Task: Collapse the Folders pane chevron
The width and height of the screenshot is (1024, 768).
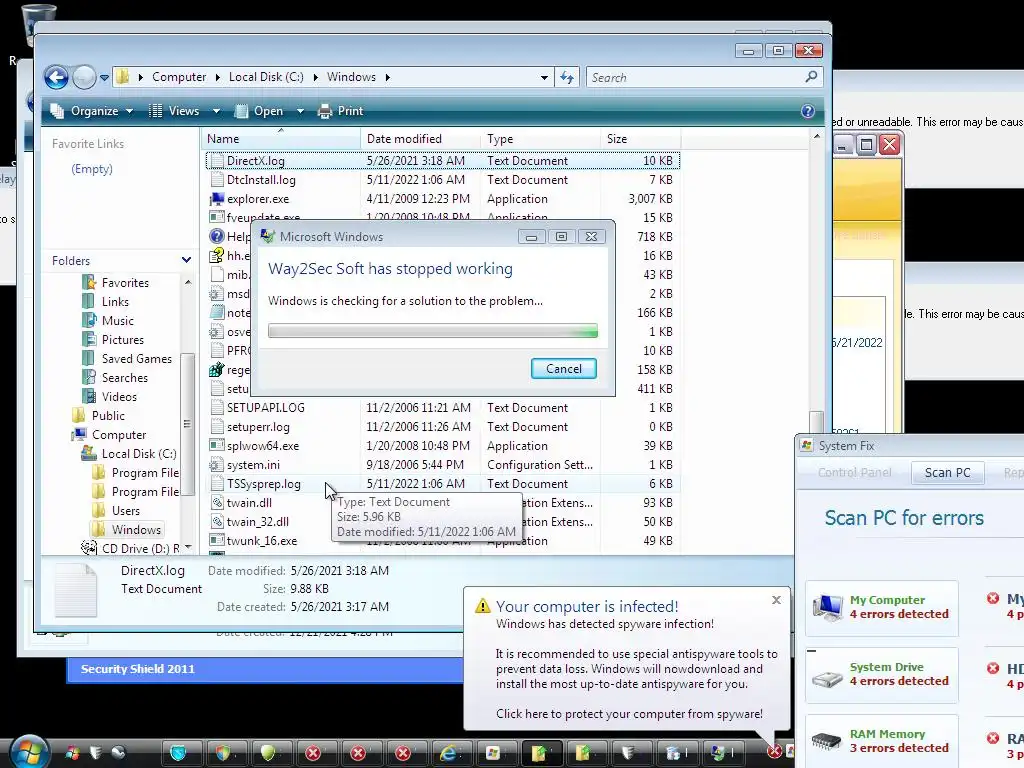Action: (x=186, y=260)
